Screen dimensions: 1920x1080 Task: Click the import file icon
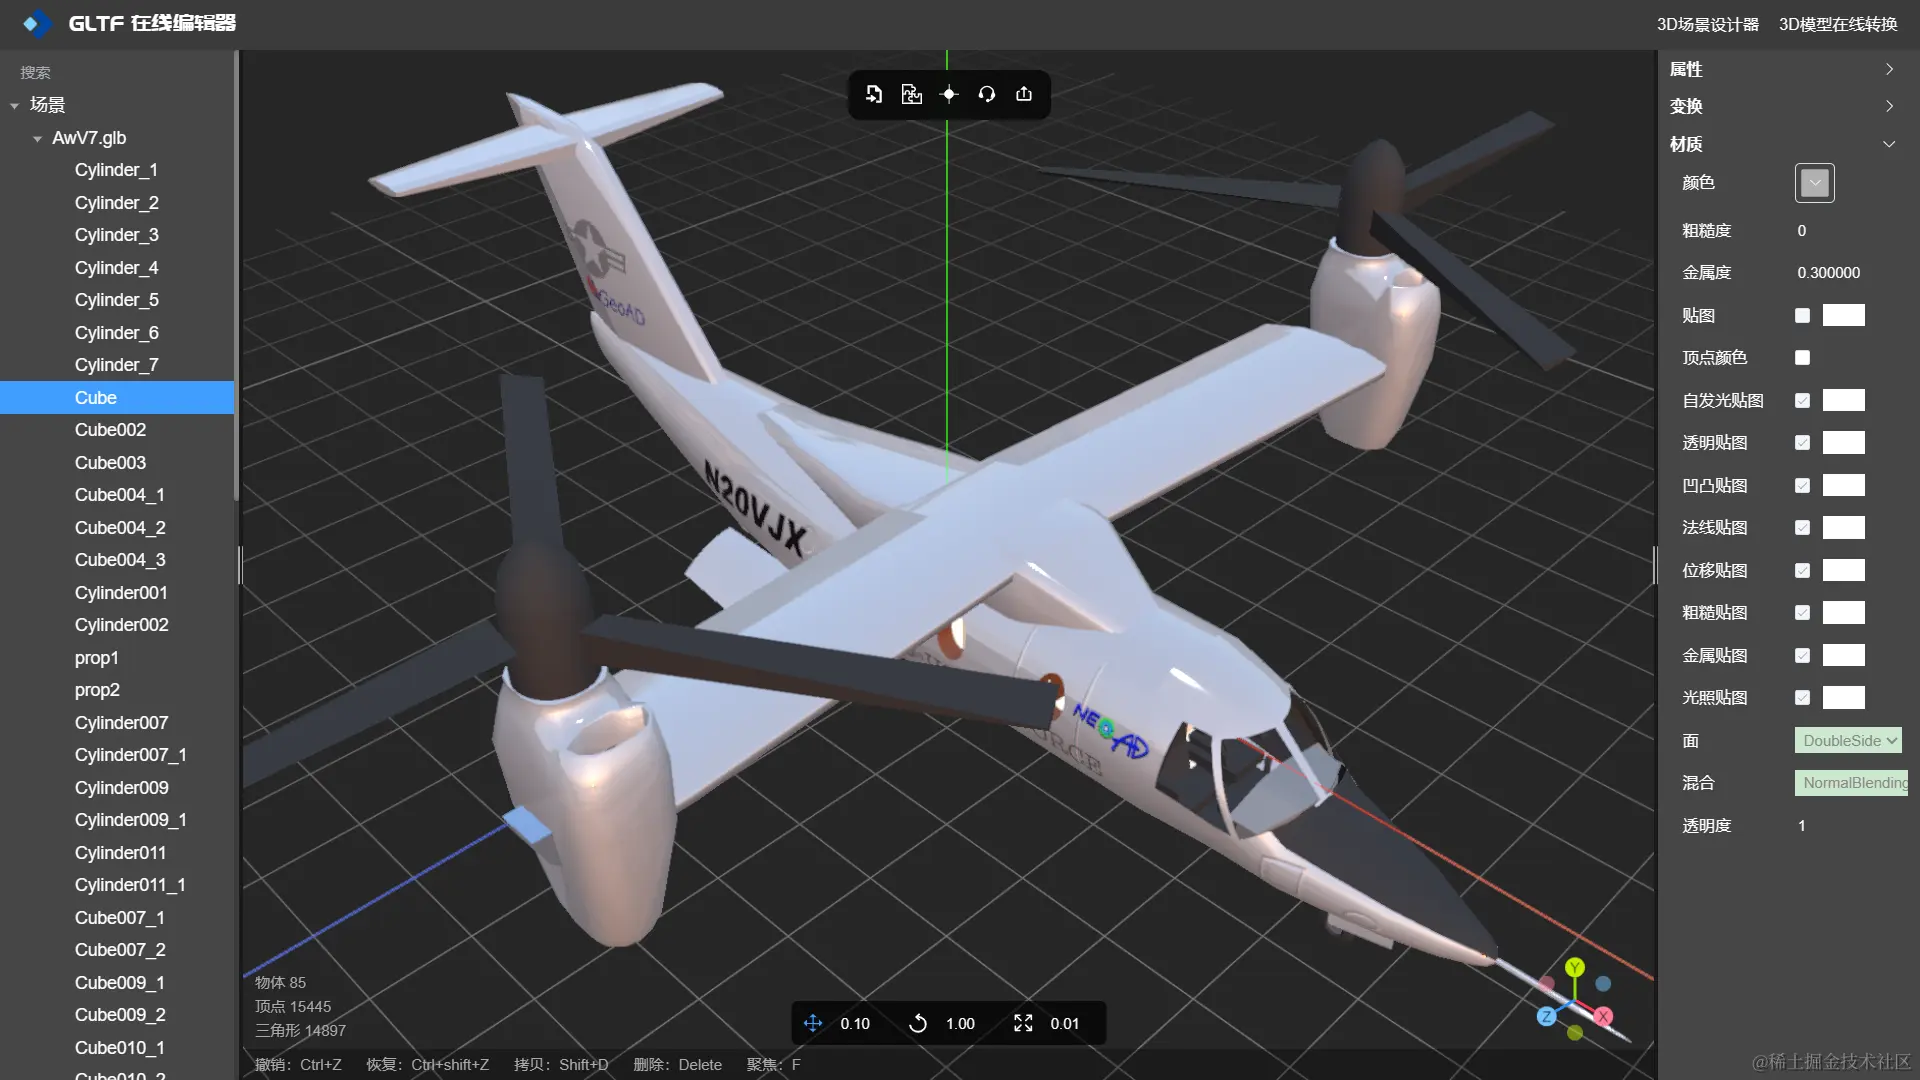[x=874, y=94]
